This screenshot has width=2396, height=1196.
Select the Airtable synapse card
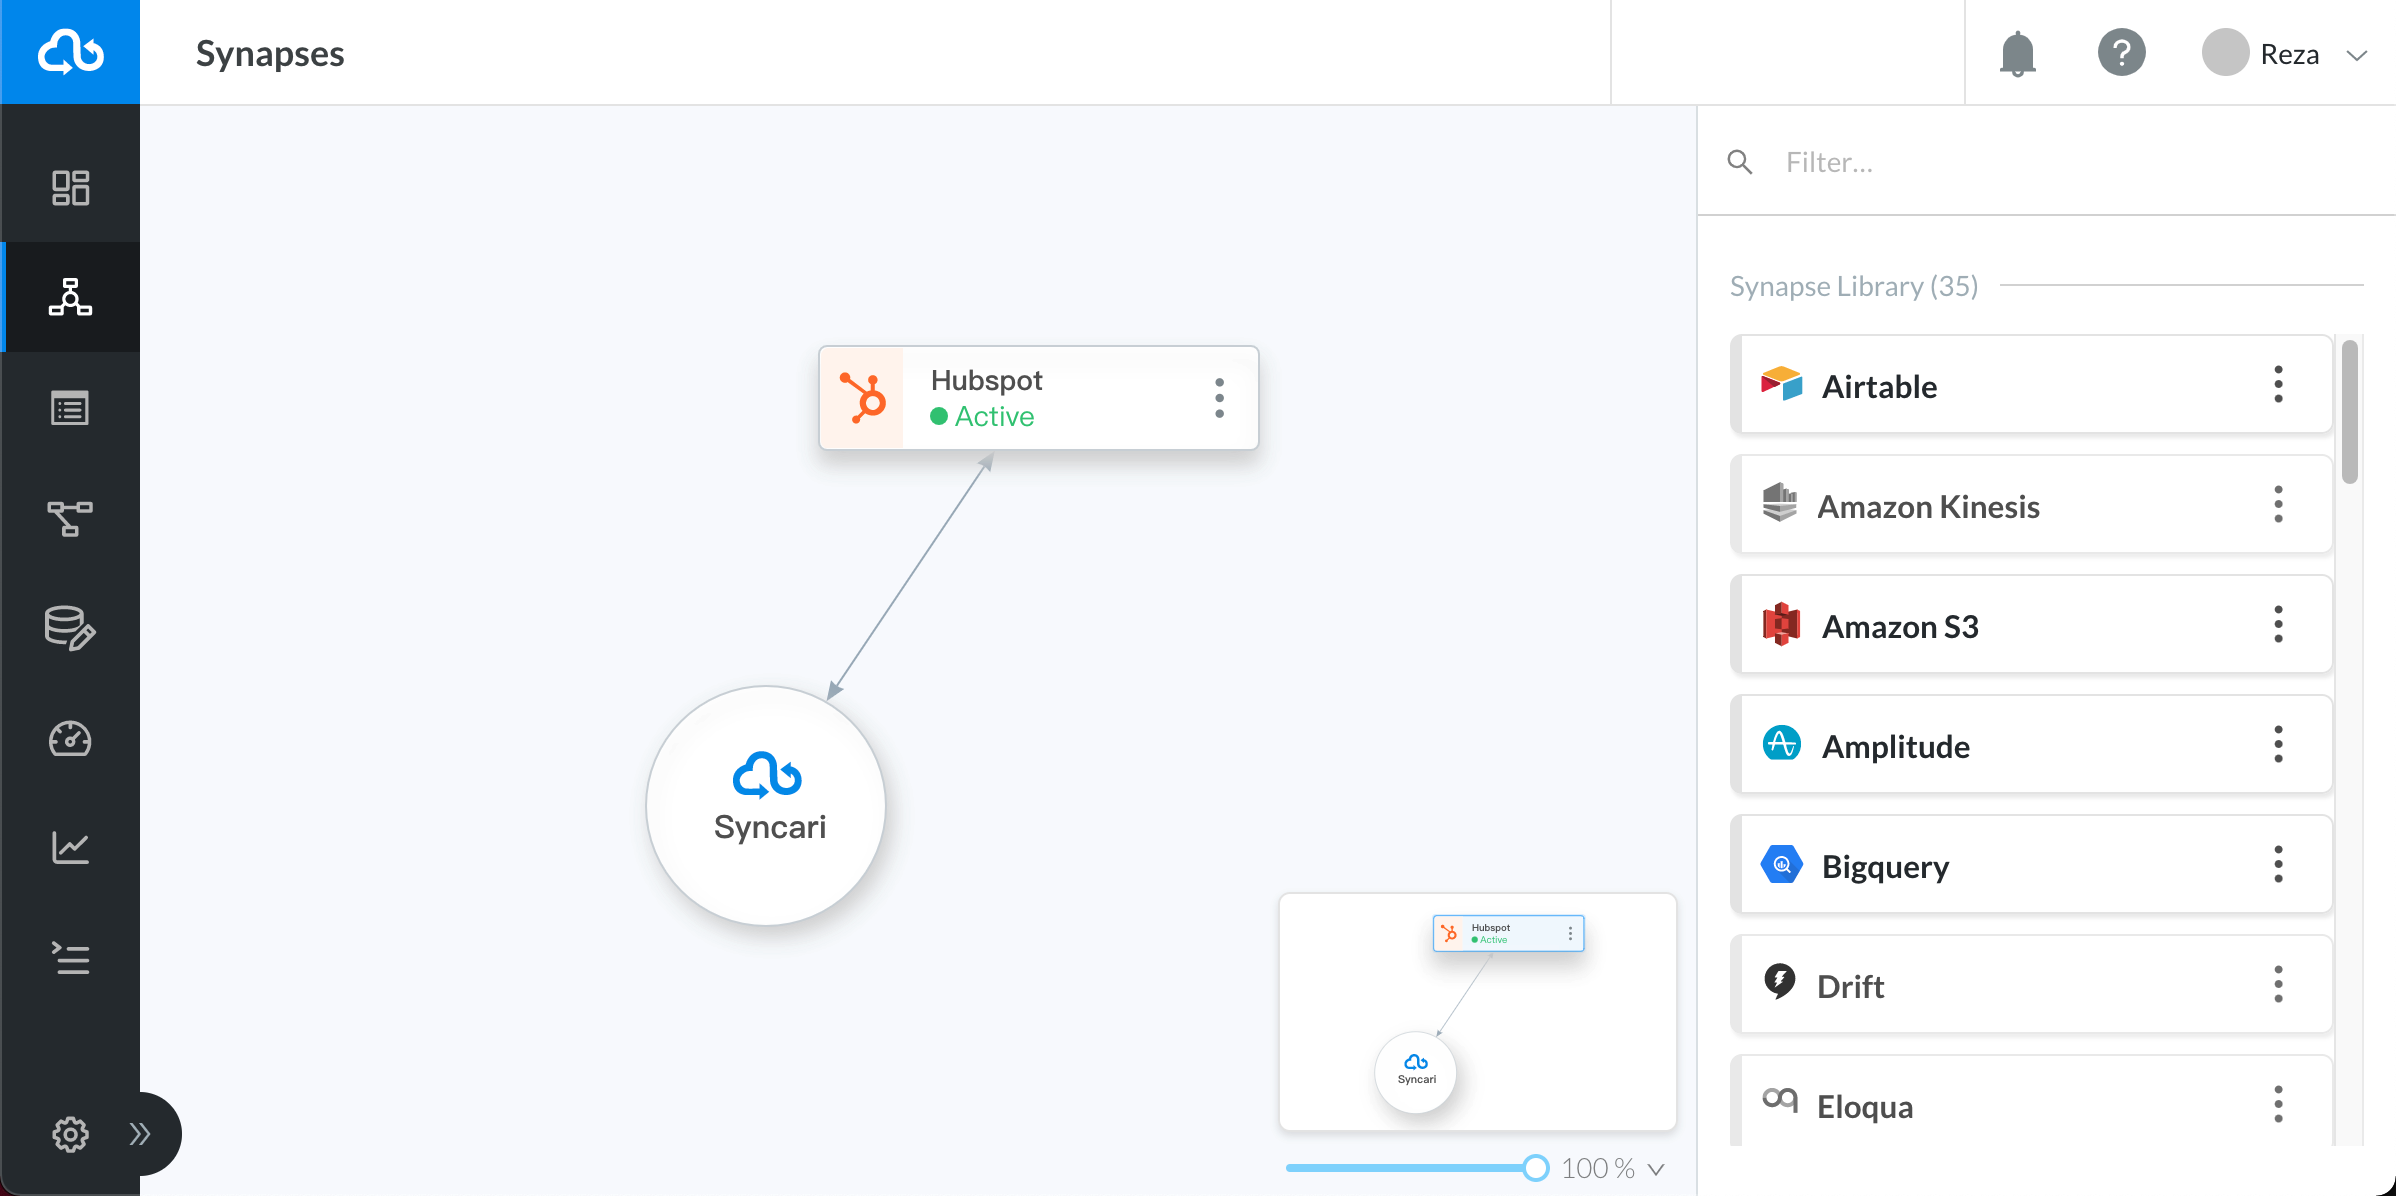[x=2032, y=386]
